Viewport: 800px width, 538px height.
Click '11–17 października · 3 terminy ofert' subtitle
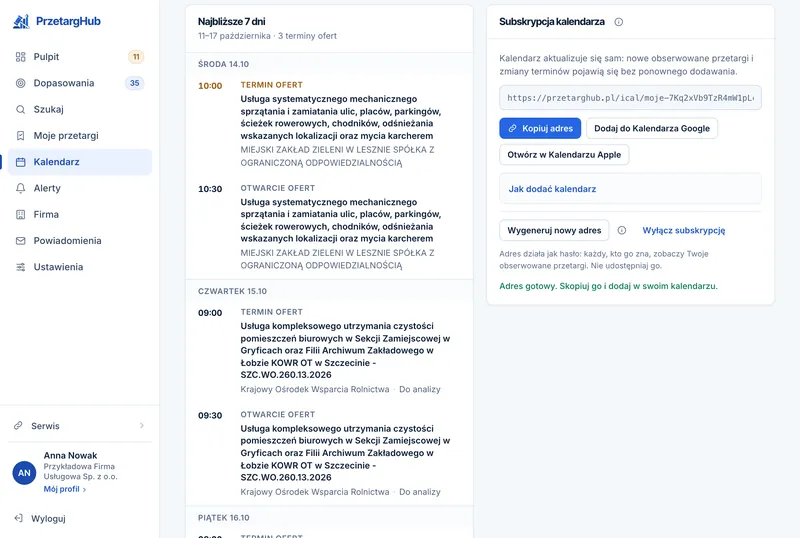[x=267, y=36]
